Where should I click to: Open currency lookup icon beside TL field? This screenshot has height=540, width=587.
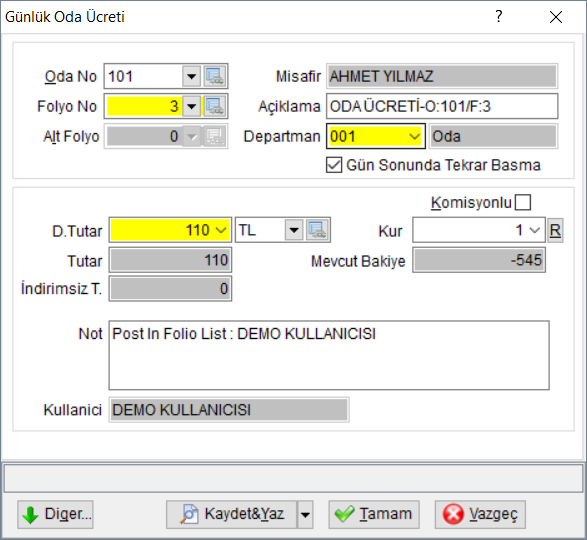317,230
